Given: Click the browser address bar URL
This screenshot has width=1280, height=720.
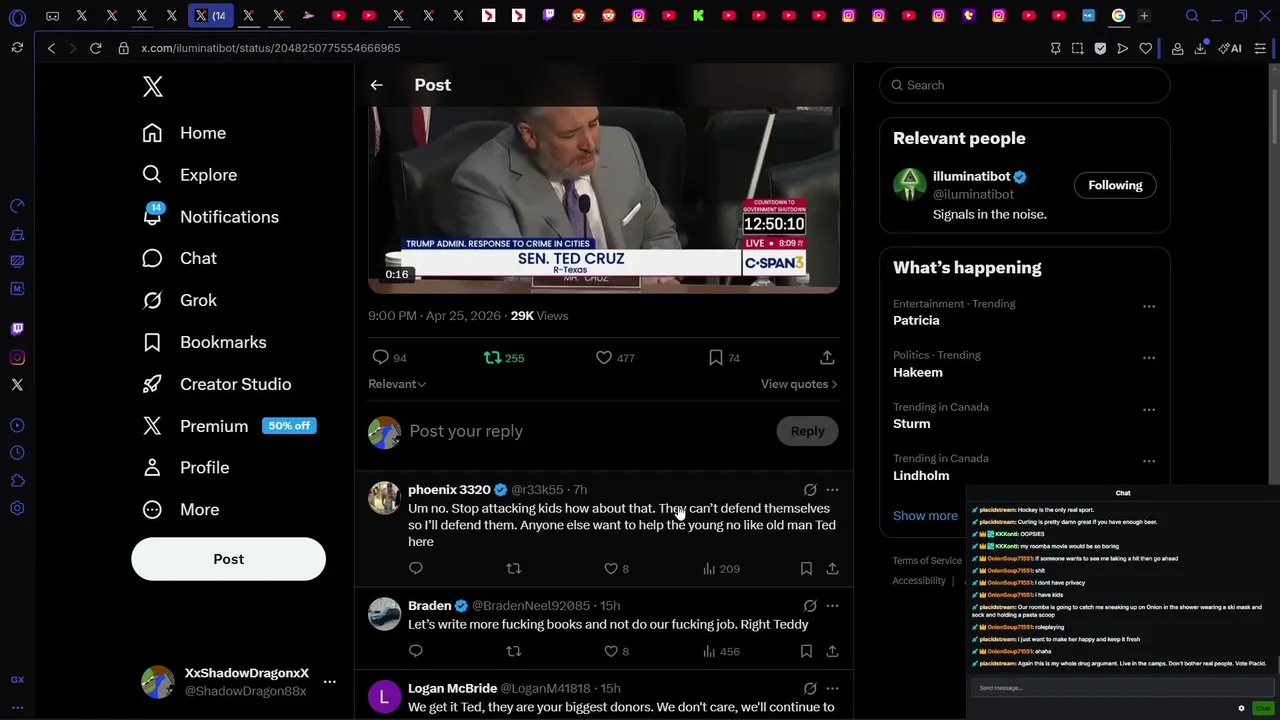Looking at the screenshot, I should point(271,48).
